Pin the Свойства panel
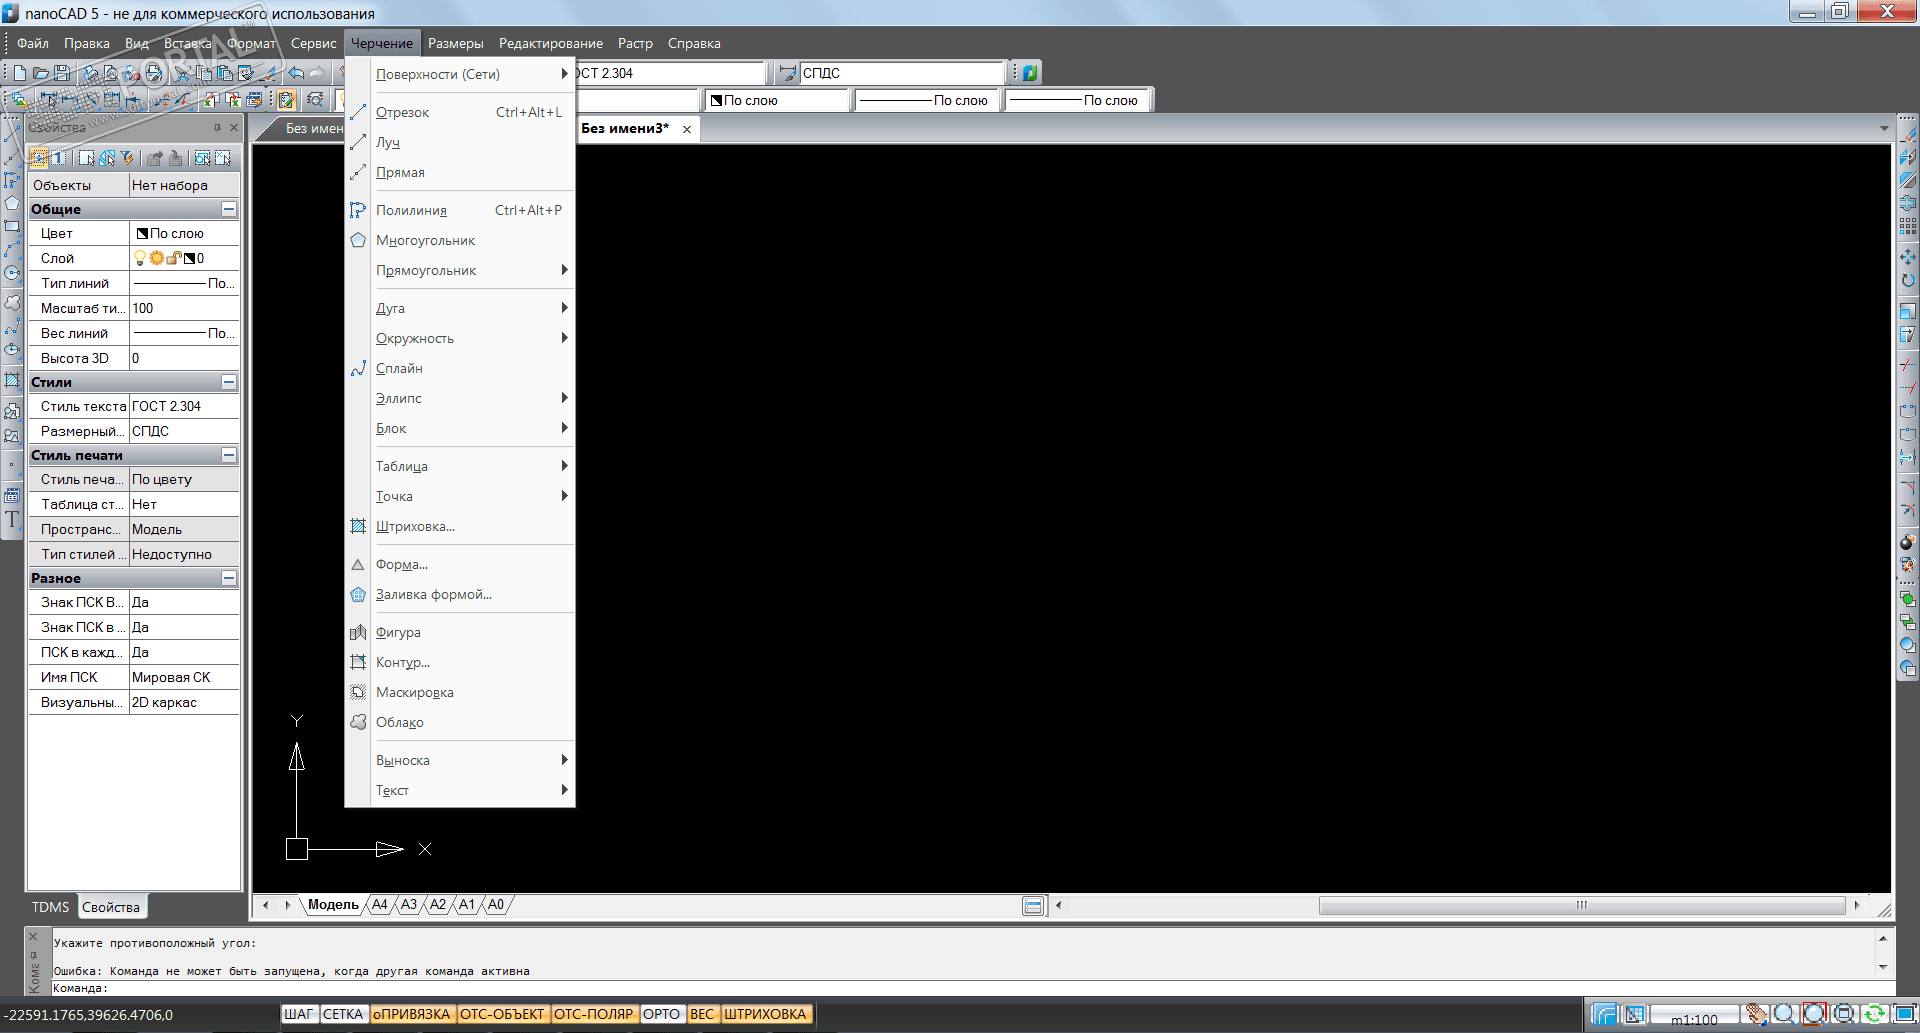1920x1033 pixels. click(217, 127)
